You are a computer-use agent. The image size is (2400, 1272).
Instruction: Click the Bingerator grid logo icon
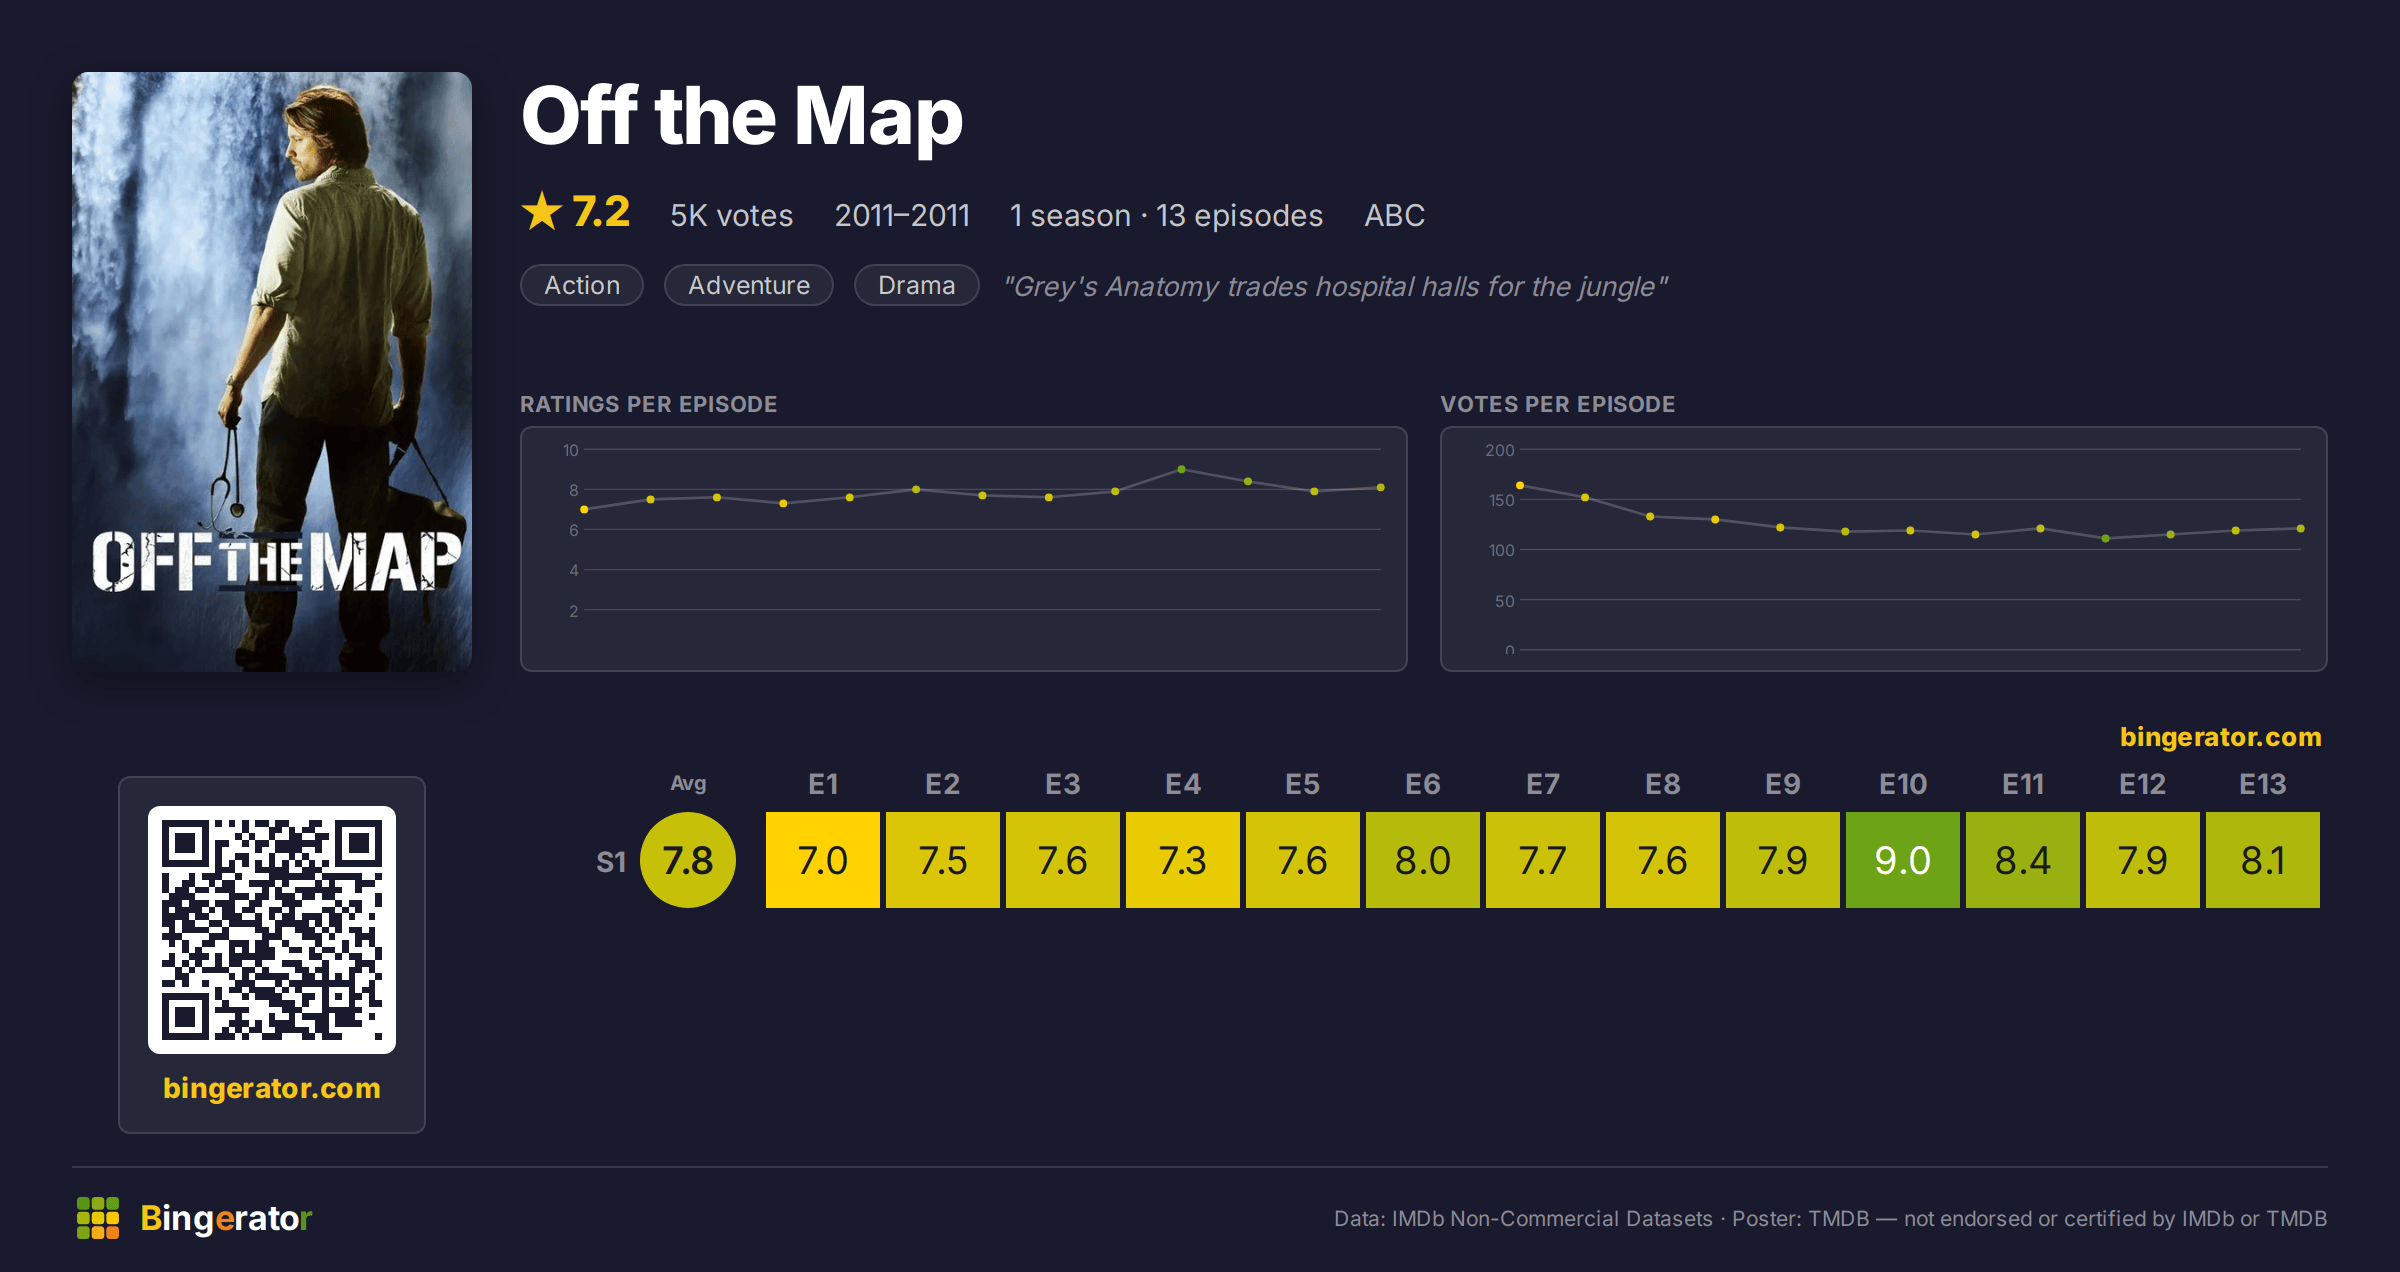point(98,1218)
